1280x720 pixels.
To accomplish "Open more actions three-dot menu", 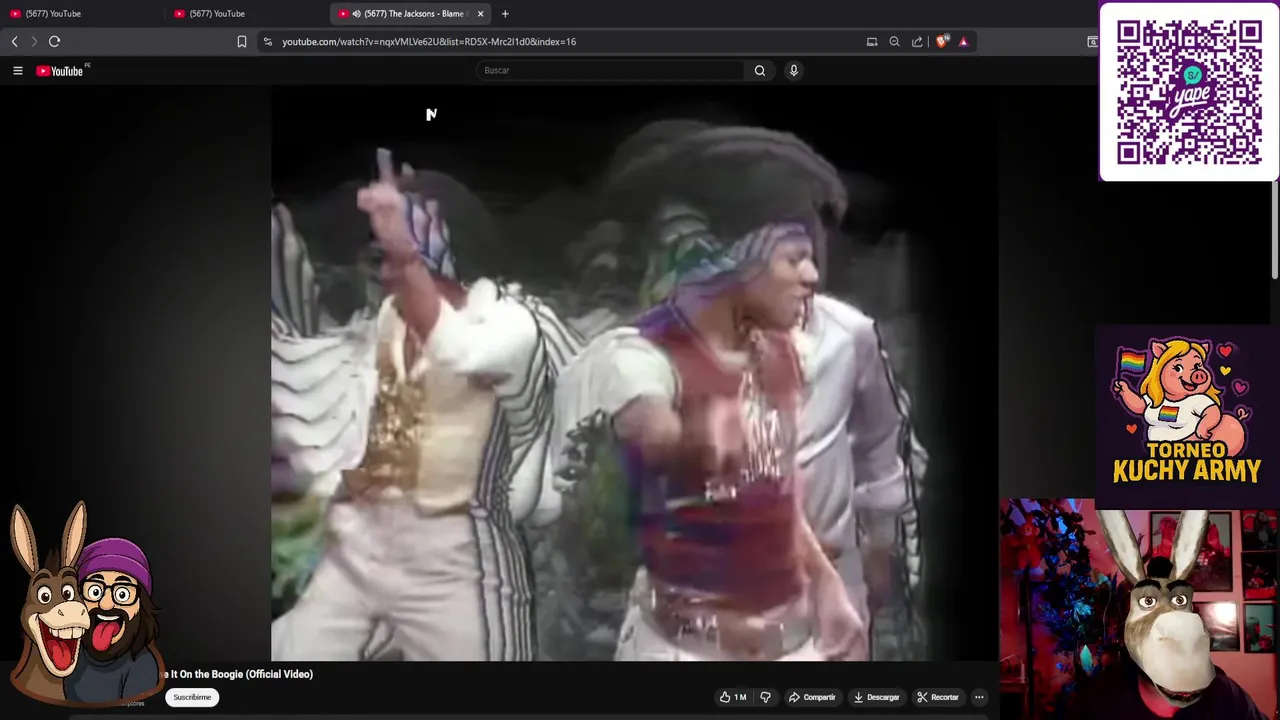I will [x=979, y=697].
